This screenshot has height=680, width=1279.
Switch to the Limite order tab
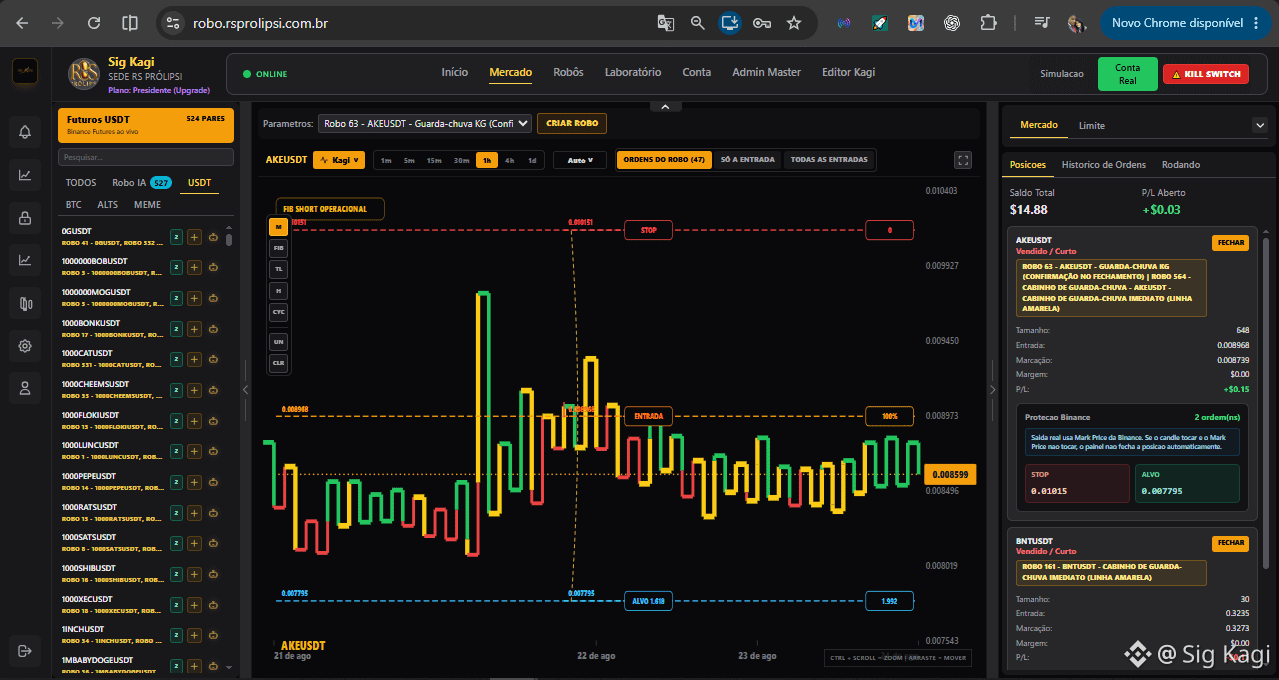pyautogui.click(x=1091, y=125)
